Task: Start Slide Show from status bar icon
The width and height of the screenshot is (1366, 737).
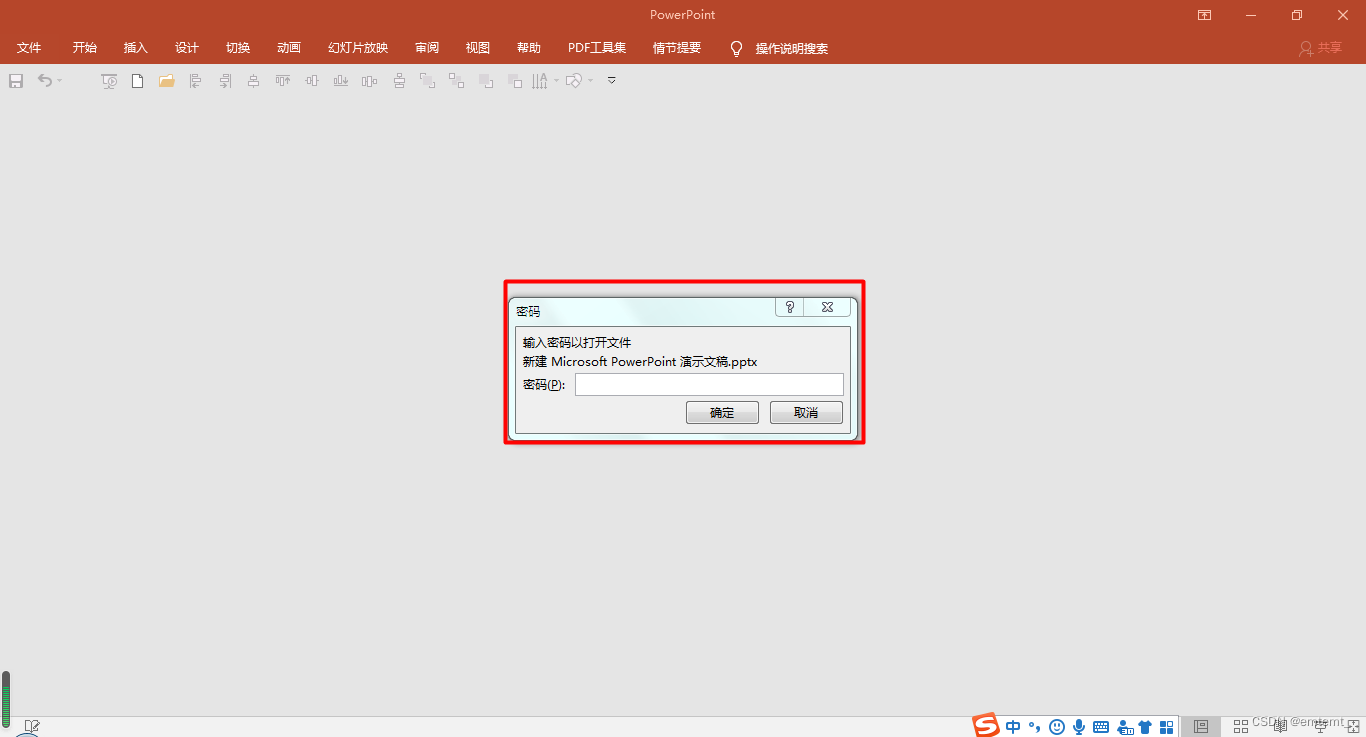Action: click(x=1320, y=726)
